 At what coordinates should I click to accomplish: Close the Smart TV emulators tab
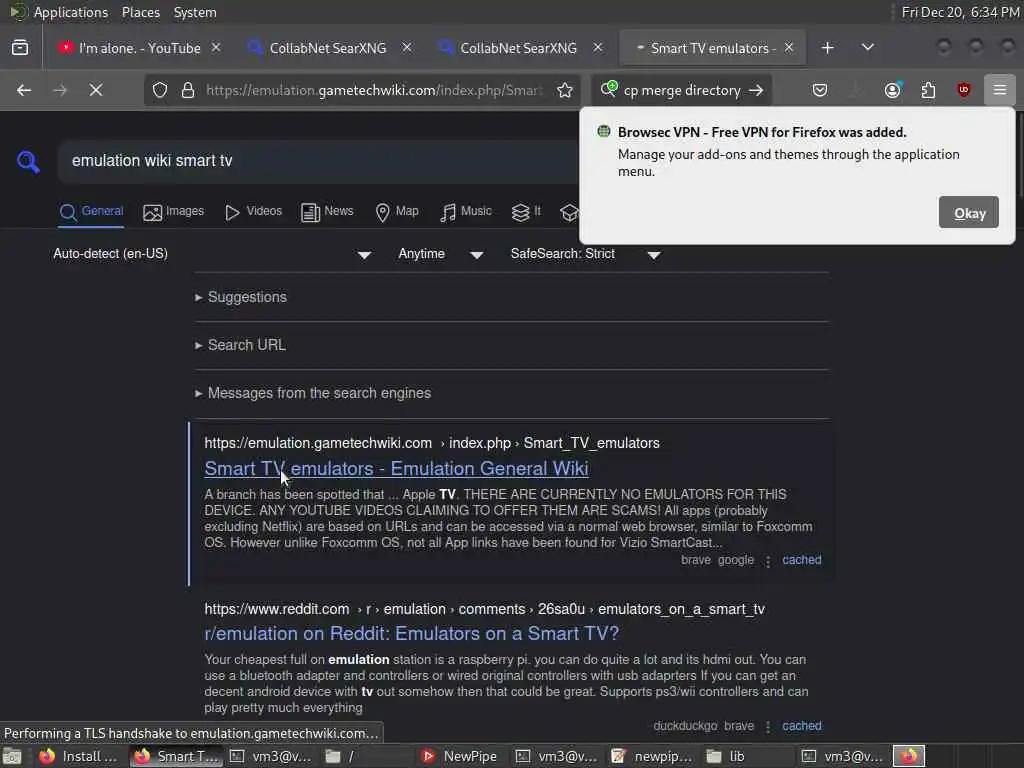click(789, 48)
